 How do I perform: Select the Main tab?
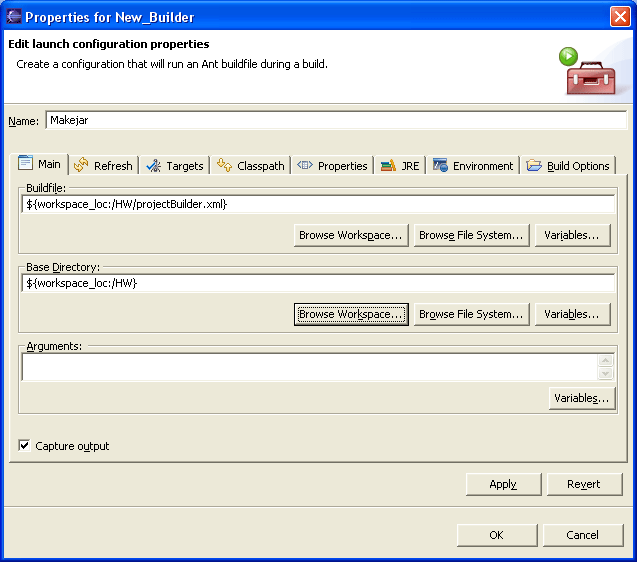(x=39, y=163)
